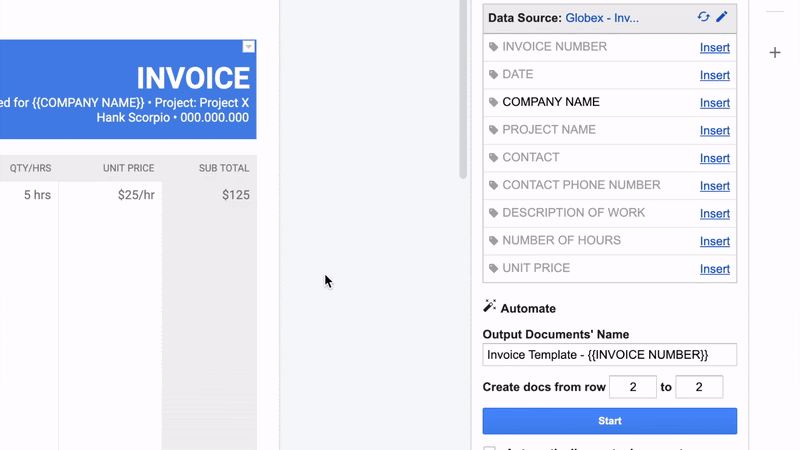
Task: Open the dropdown arrow on invoice header
Action: click(249, 47)
